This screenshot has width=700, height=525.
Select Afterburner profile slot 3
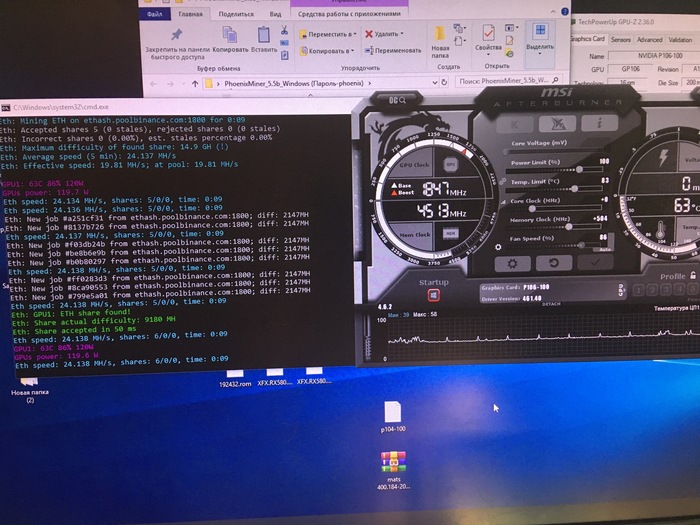(666, 289)
